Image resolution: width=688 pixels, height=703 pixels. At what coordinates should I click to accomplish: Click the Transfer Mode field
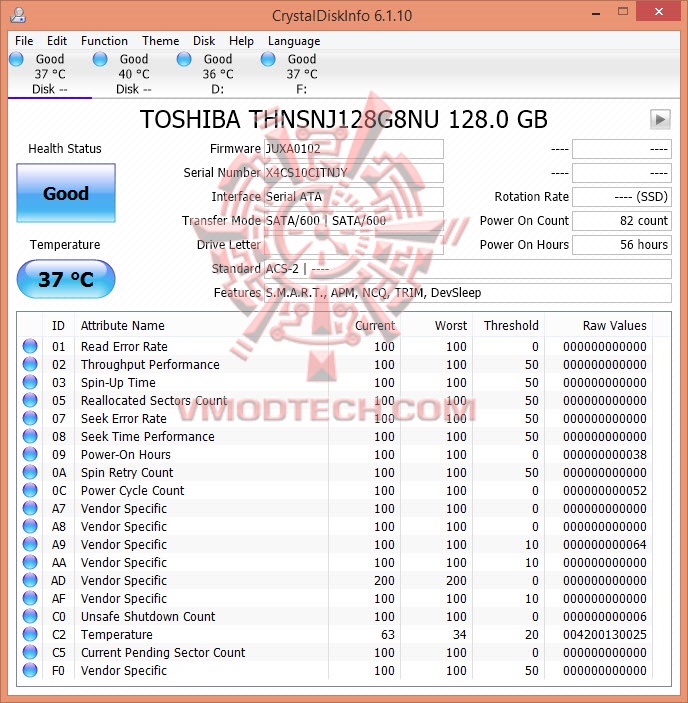[354, 221]
